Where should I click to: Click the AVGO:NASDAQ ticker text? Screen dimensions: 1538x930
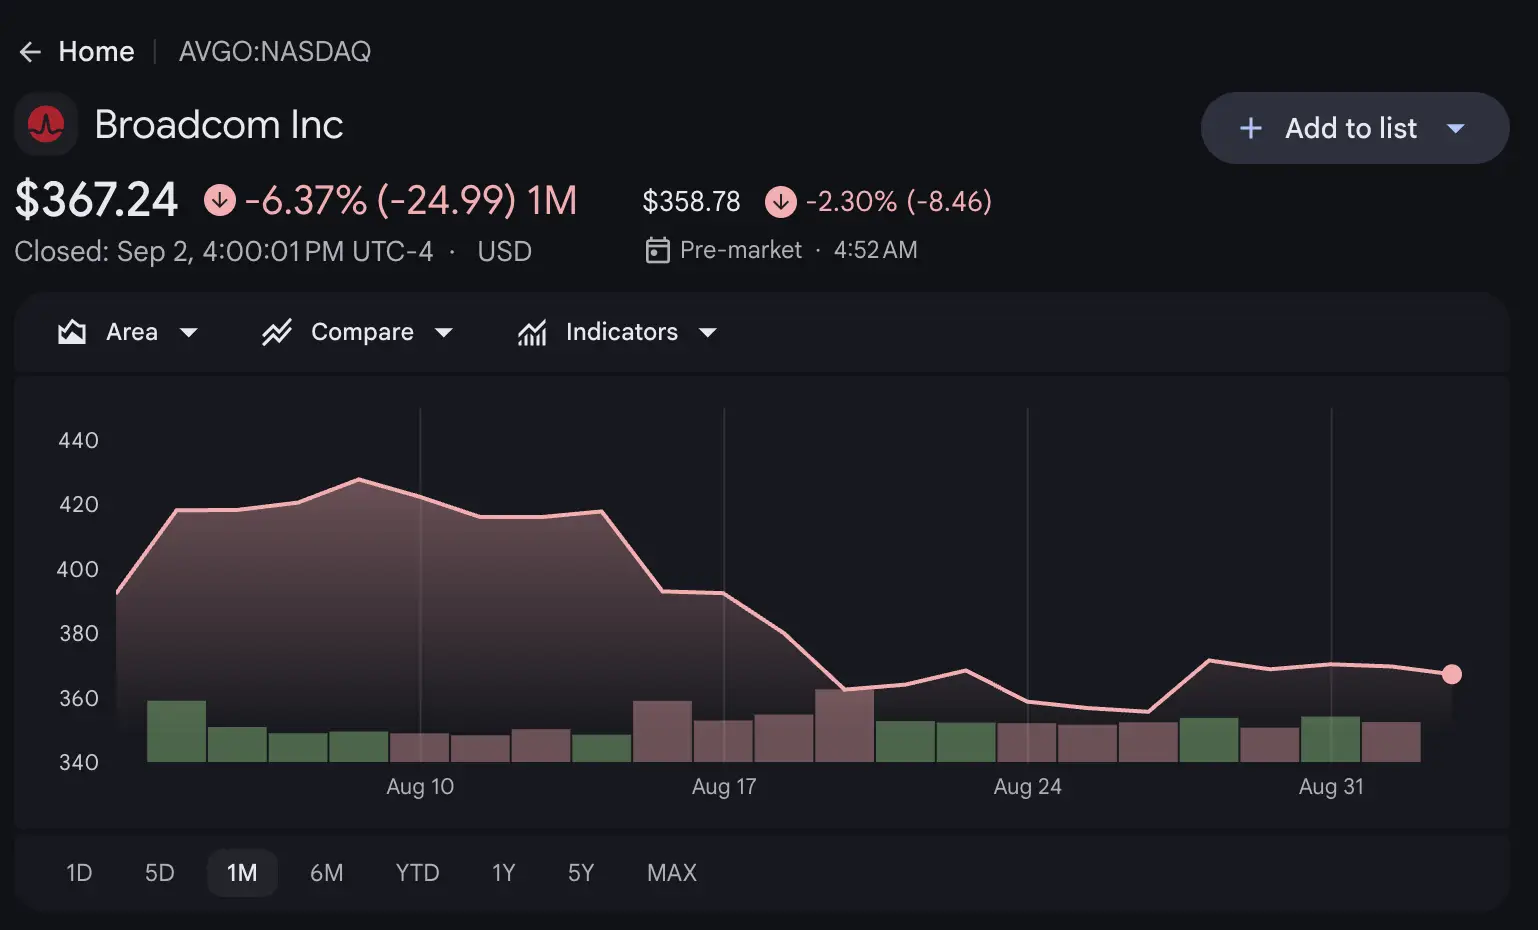[275, 52]
